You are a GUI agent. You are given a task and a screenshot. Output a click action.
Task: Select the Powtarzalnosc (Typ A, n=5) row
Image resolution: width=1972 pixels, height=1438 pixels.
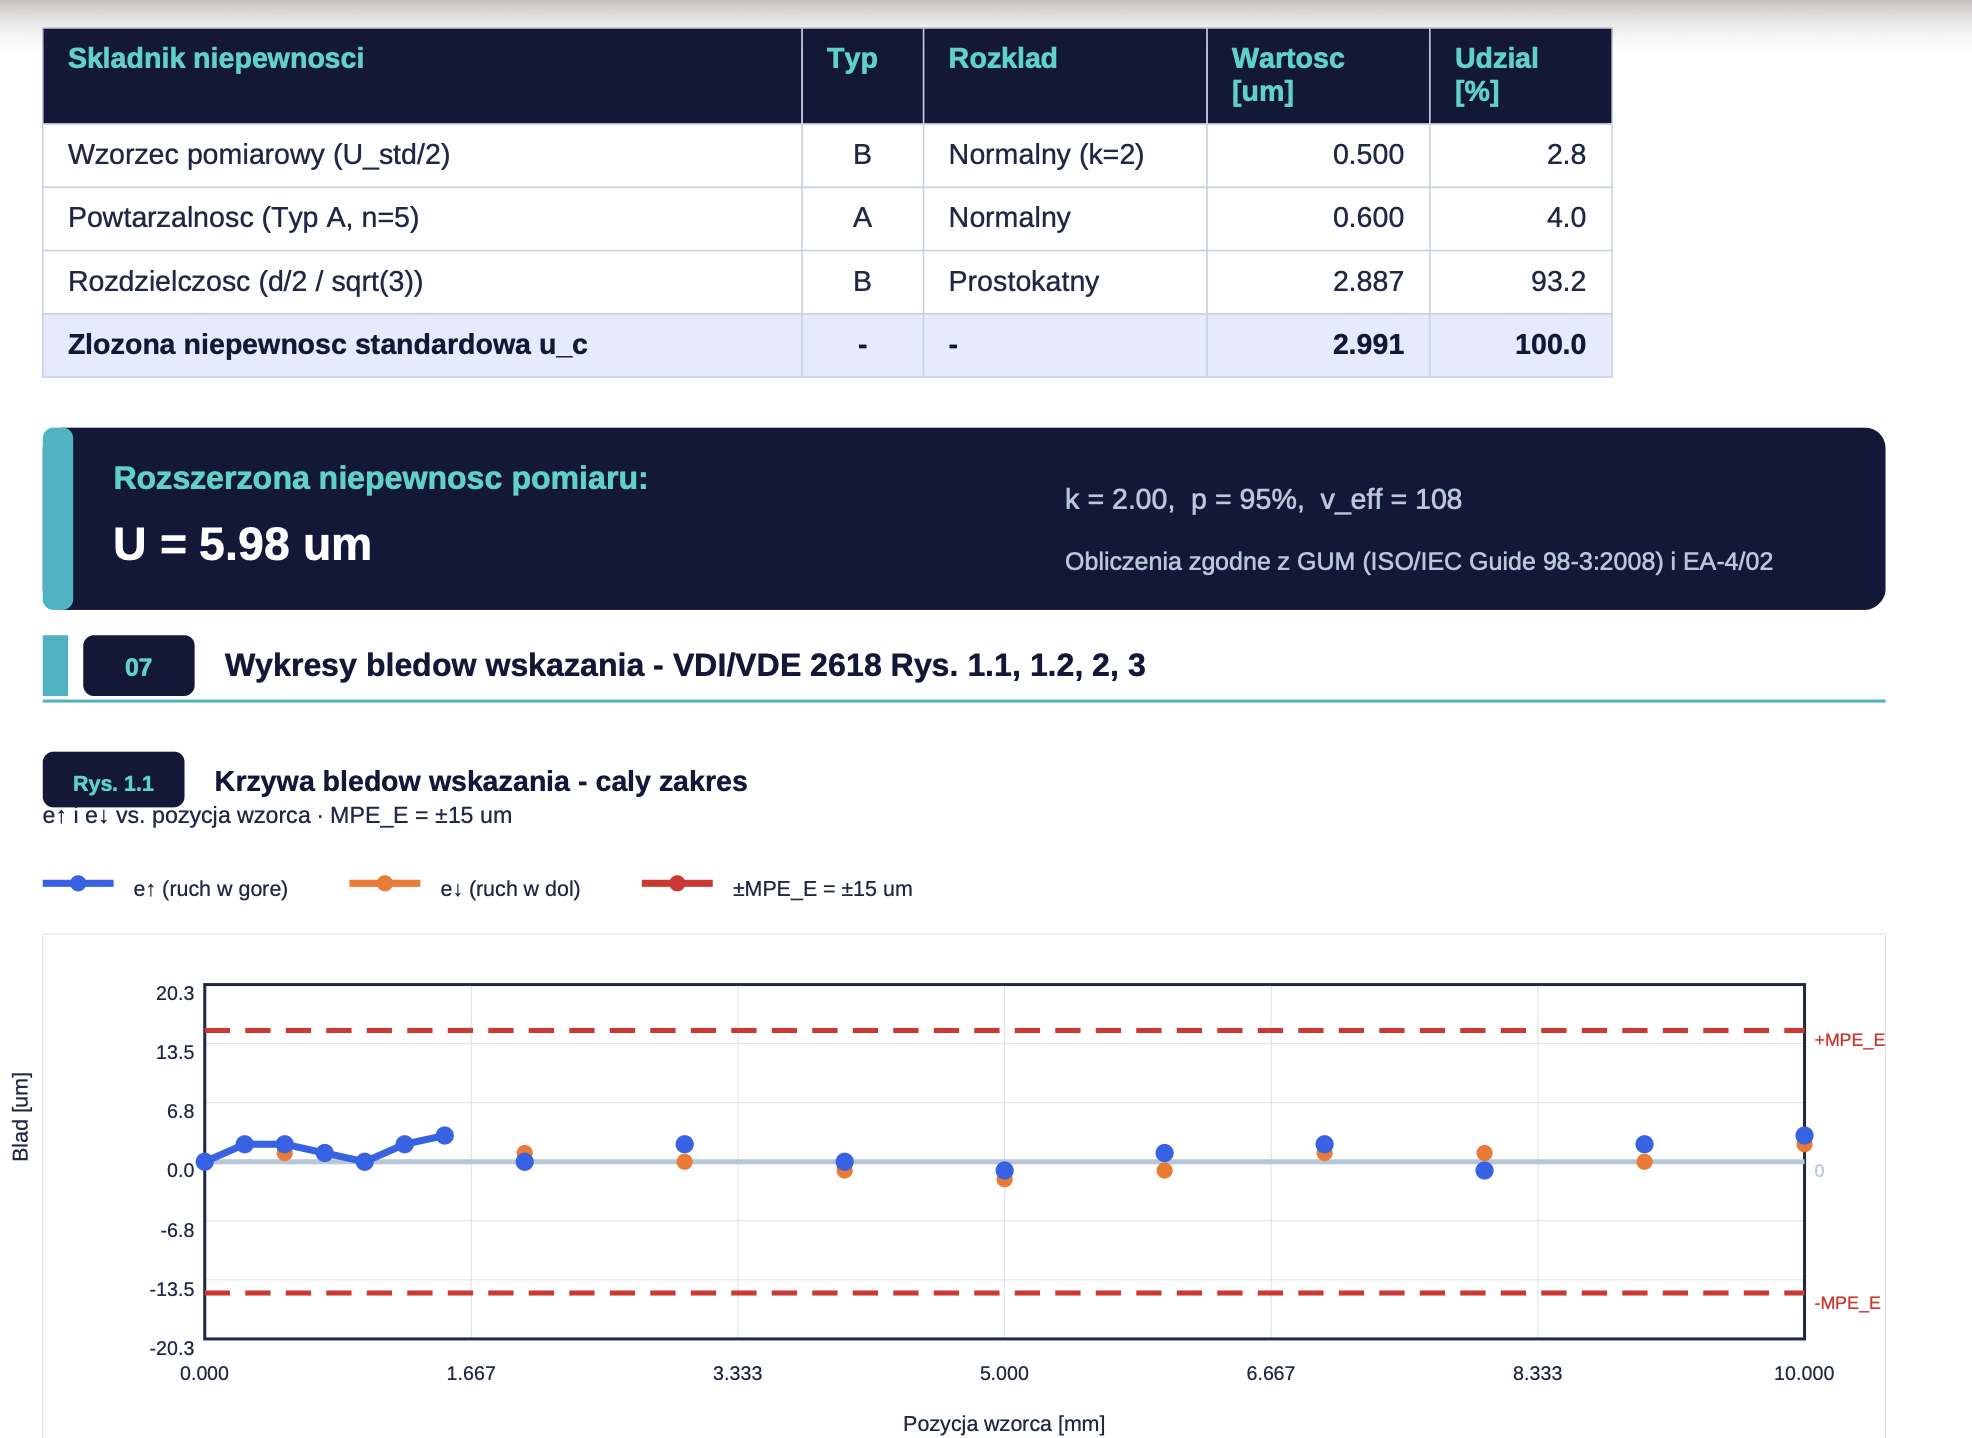(827, 218)
